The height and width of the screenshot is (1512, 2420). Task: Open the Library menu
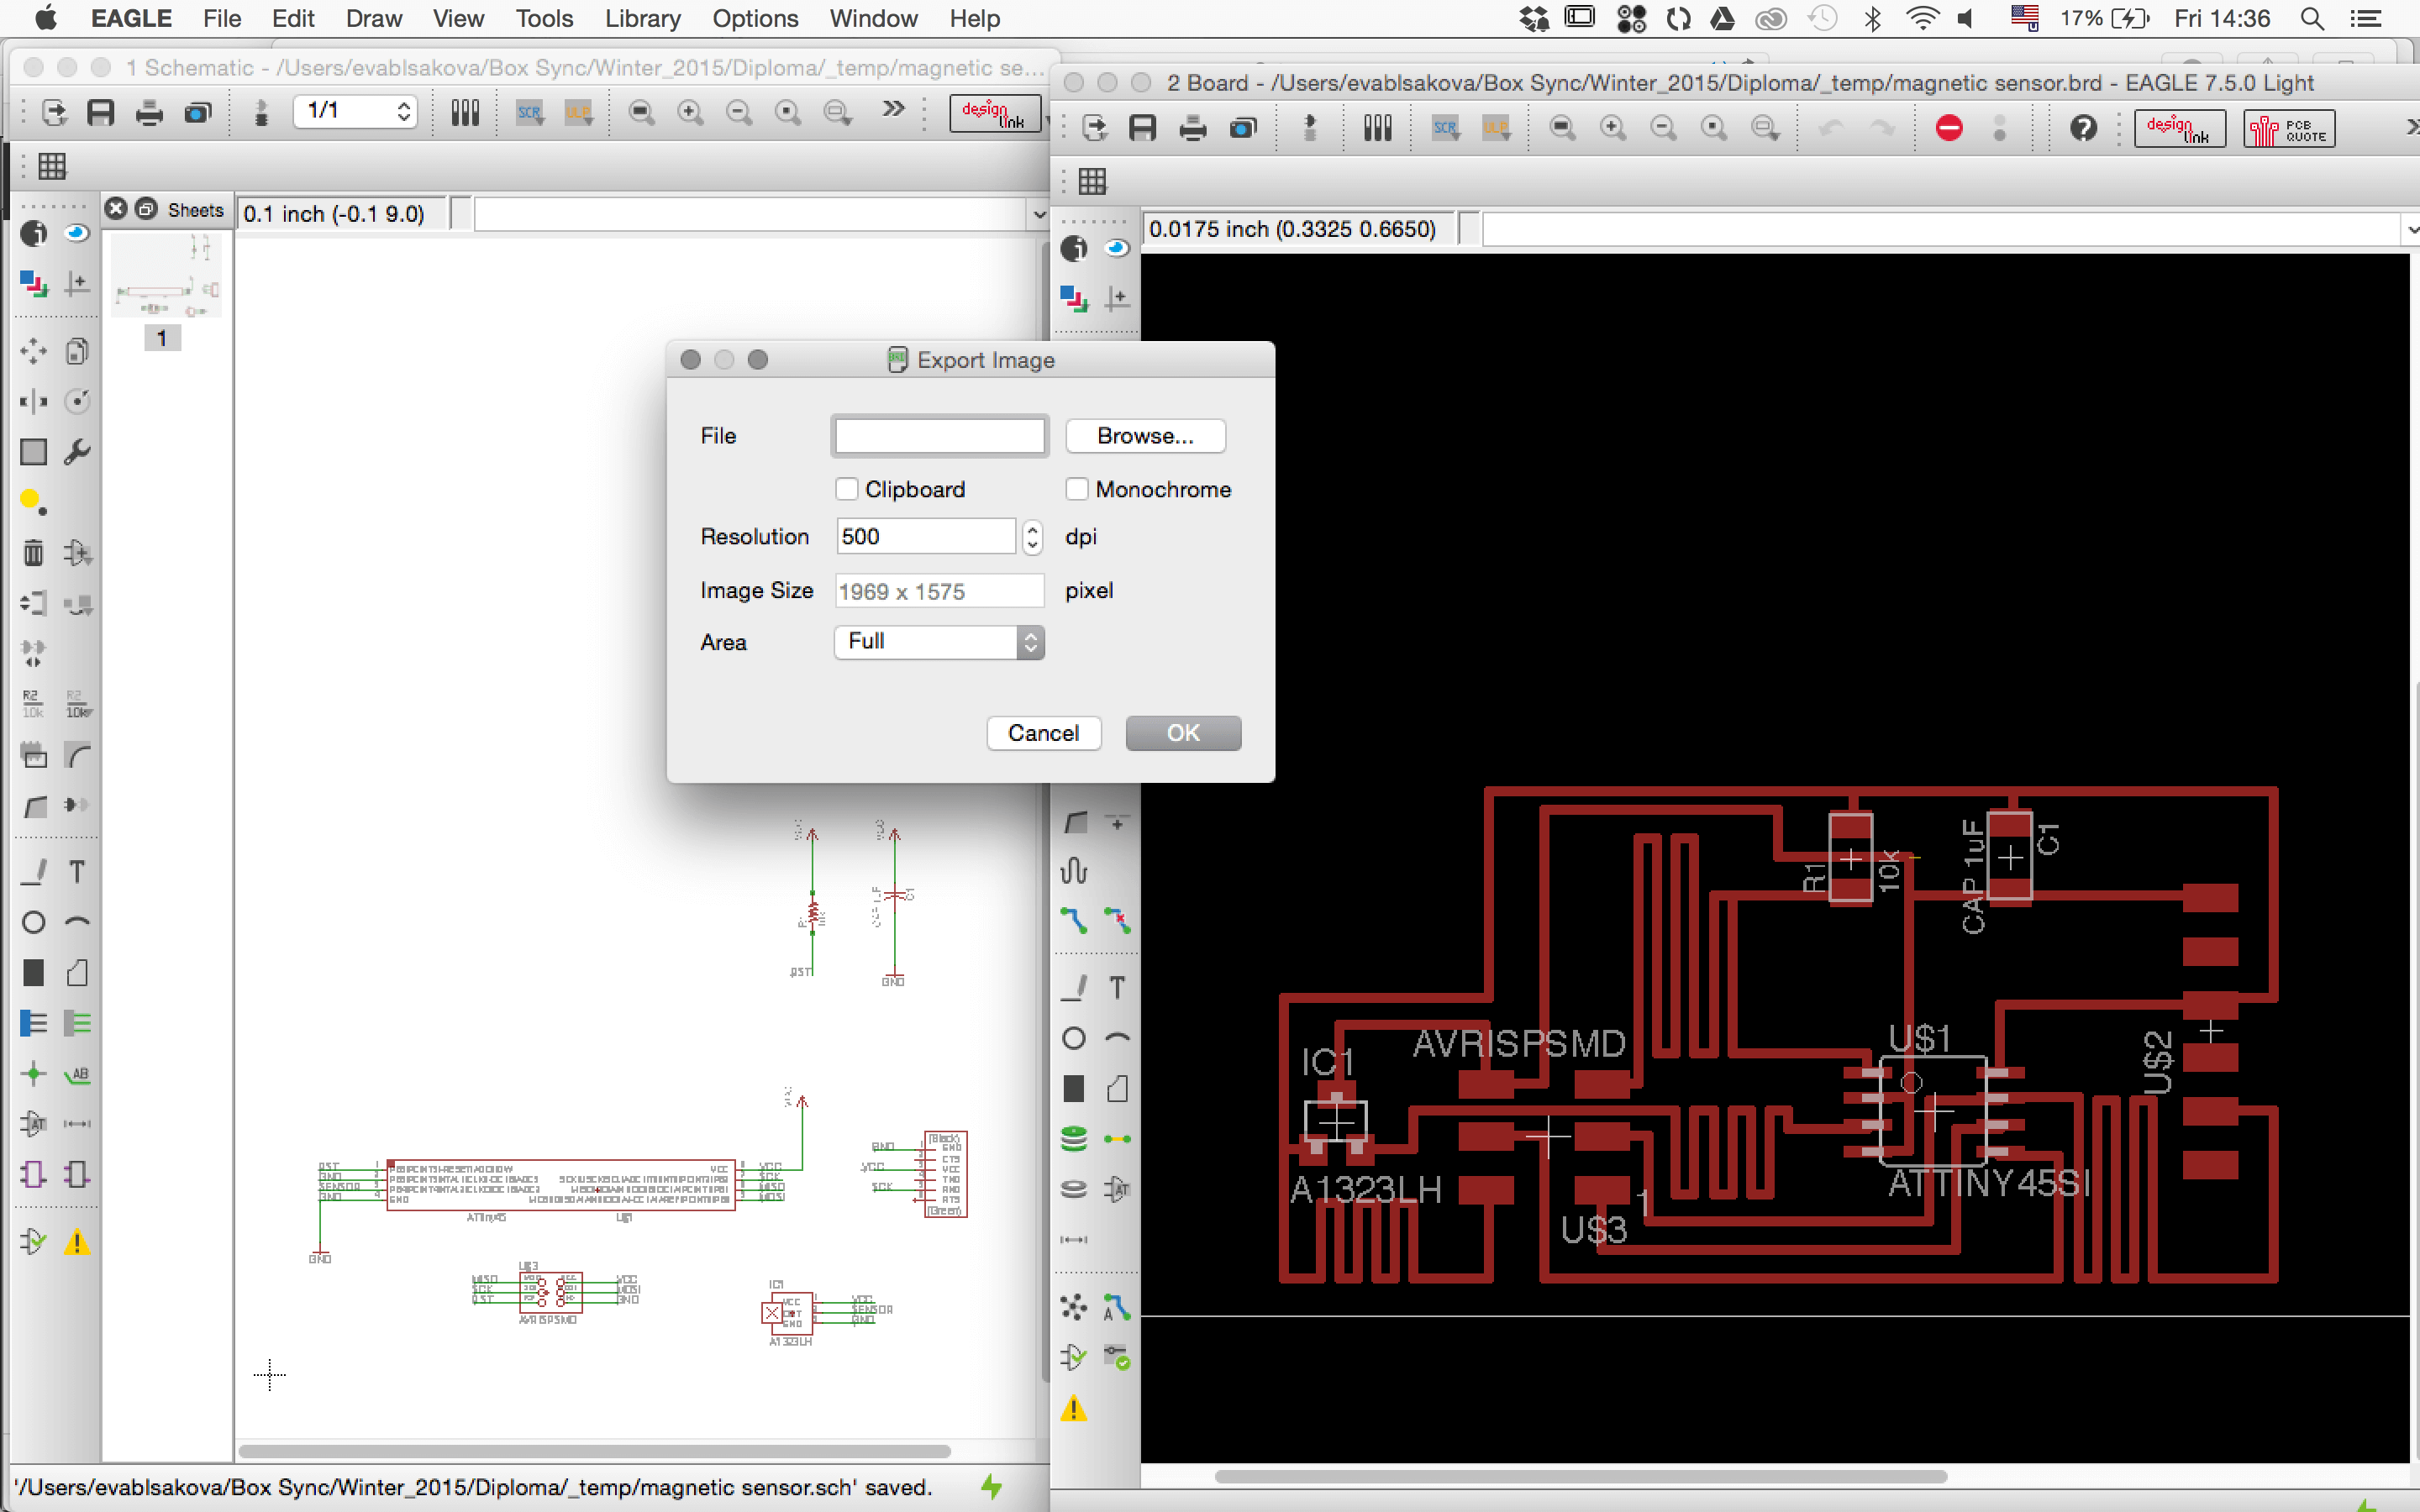click(642, 18)
